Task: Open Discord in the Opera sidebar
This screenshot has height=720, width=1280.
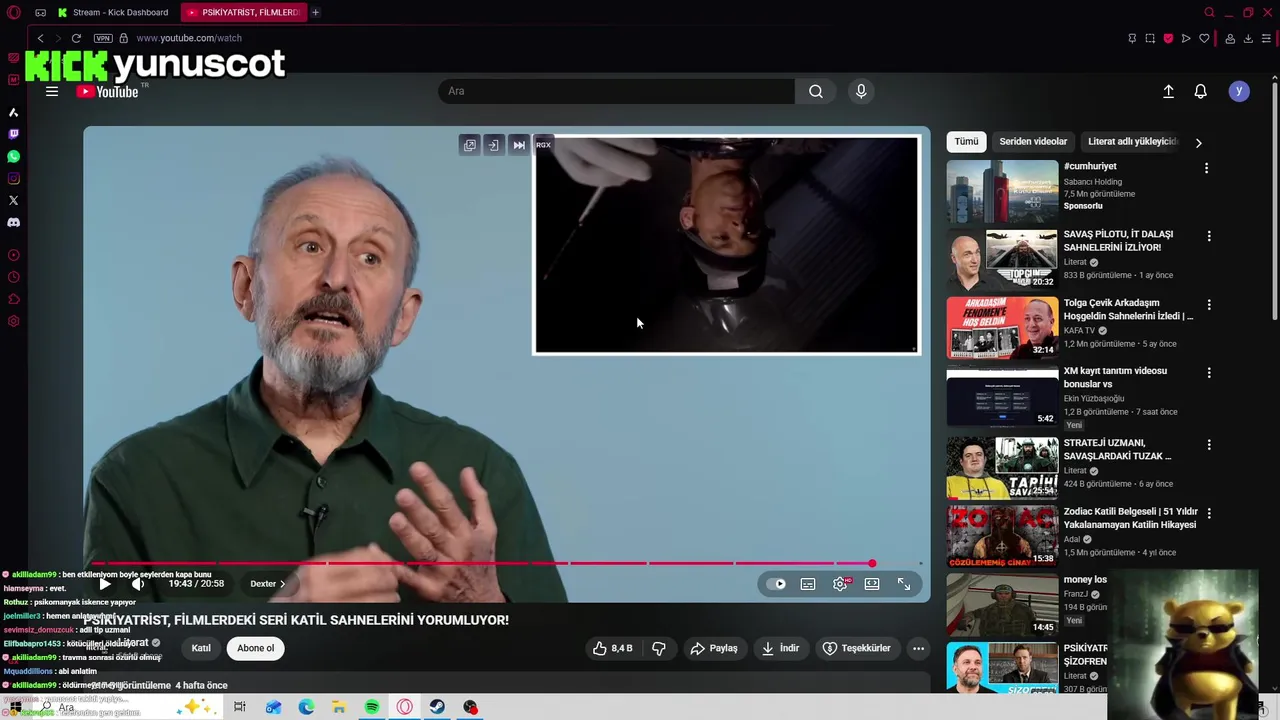Action: pos(13,223)
